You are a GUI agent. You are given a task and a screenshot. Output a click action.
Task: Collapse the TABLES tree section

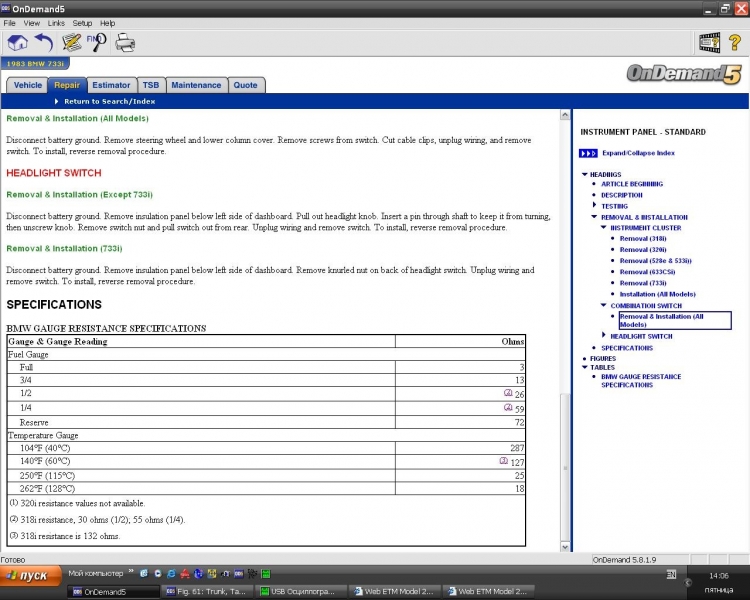pyautogui.click(x=585, y=367)
